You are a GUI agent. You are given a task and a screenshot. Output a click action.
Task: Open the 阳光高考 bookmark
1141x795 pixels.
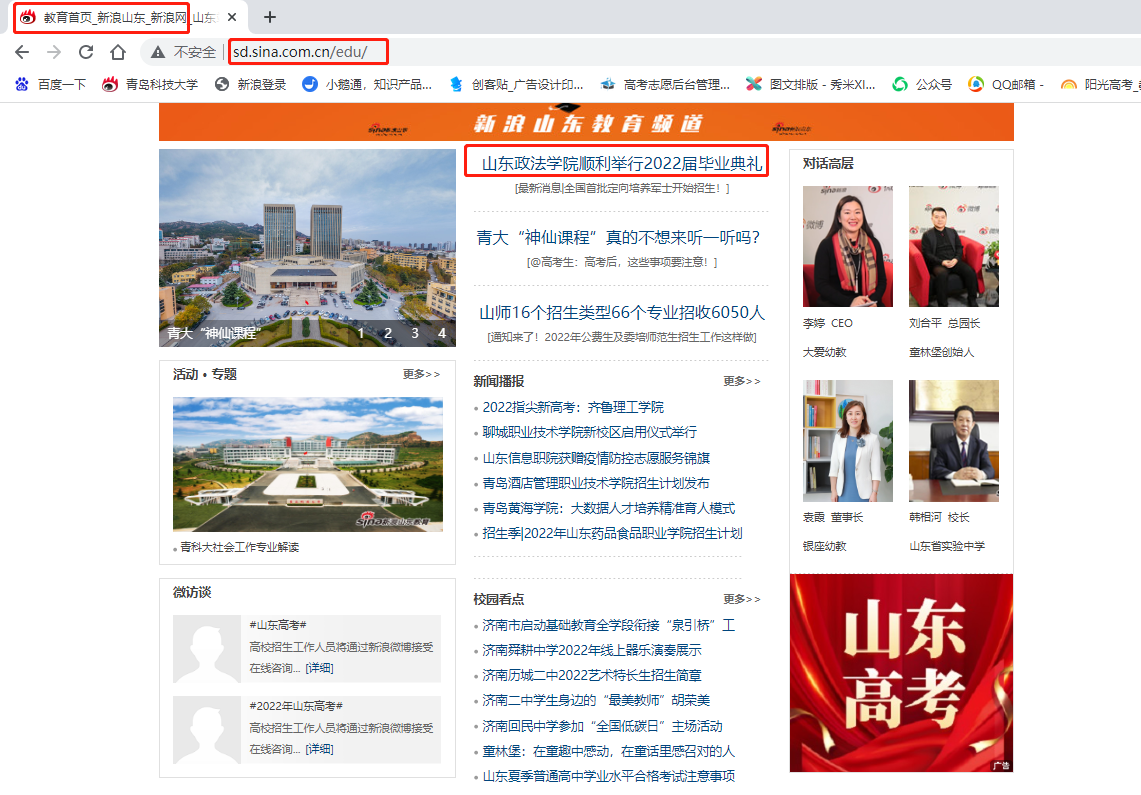tap(1100, 84)
